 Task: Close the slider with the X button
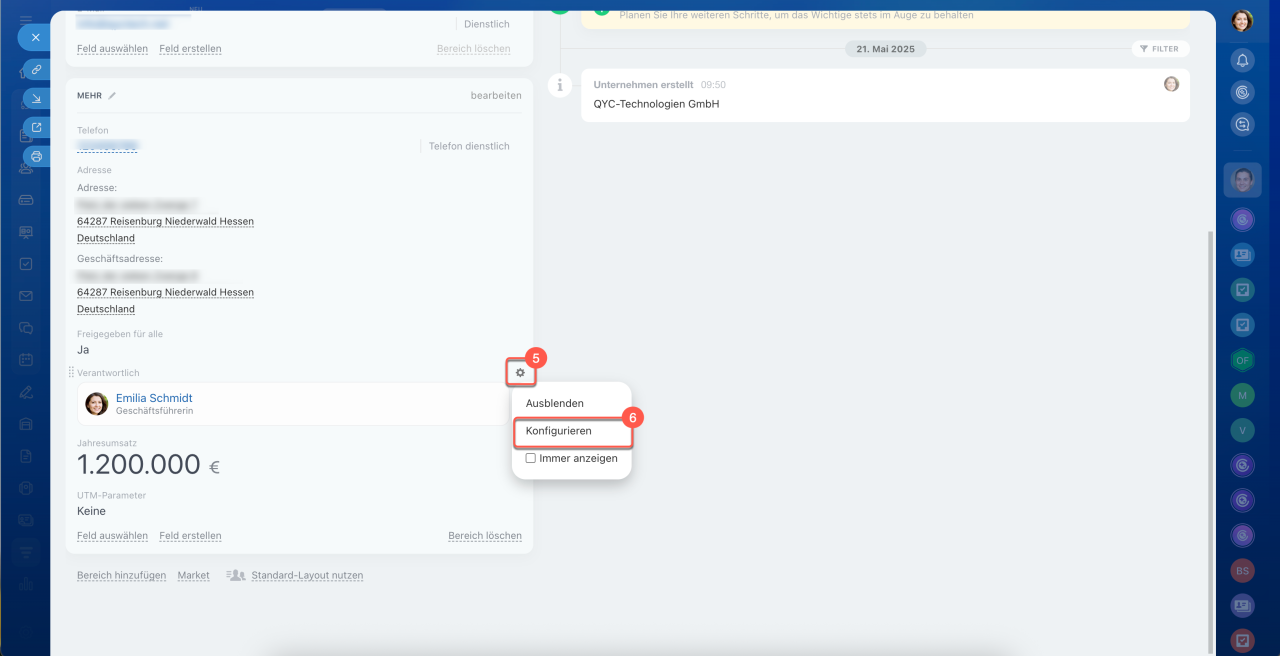click(35, 37)
